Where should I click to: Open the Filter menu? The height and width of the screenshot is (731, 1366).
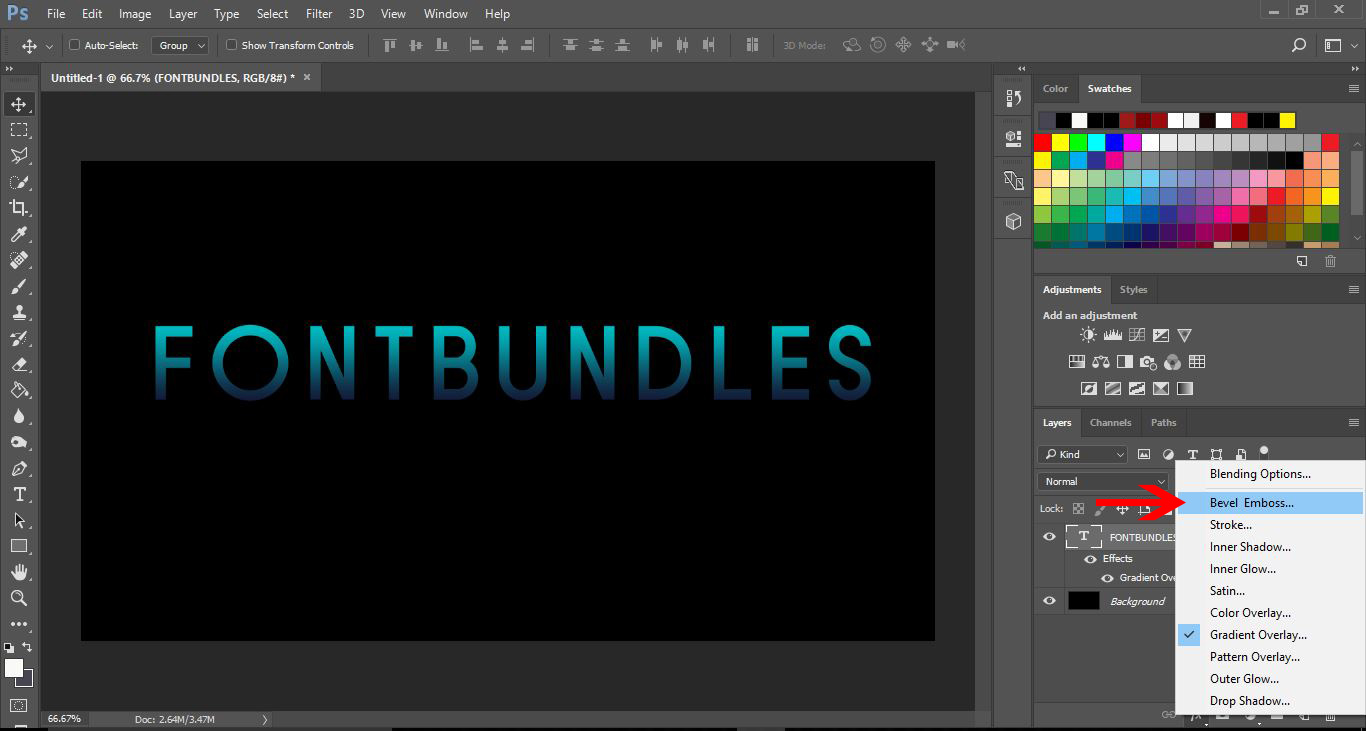pos(319,14)
